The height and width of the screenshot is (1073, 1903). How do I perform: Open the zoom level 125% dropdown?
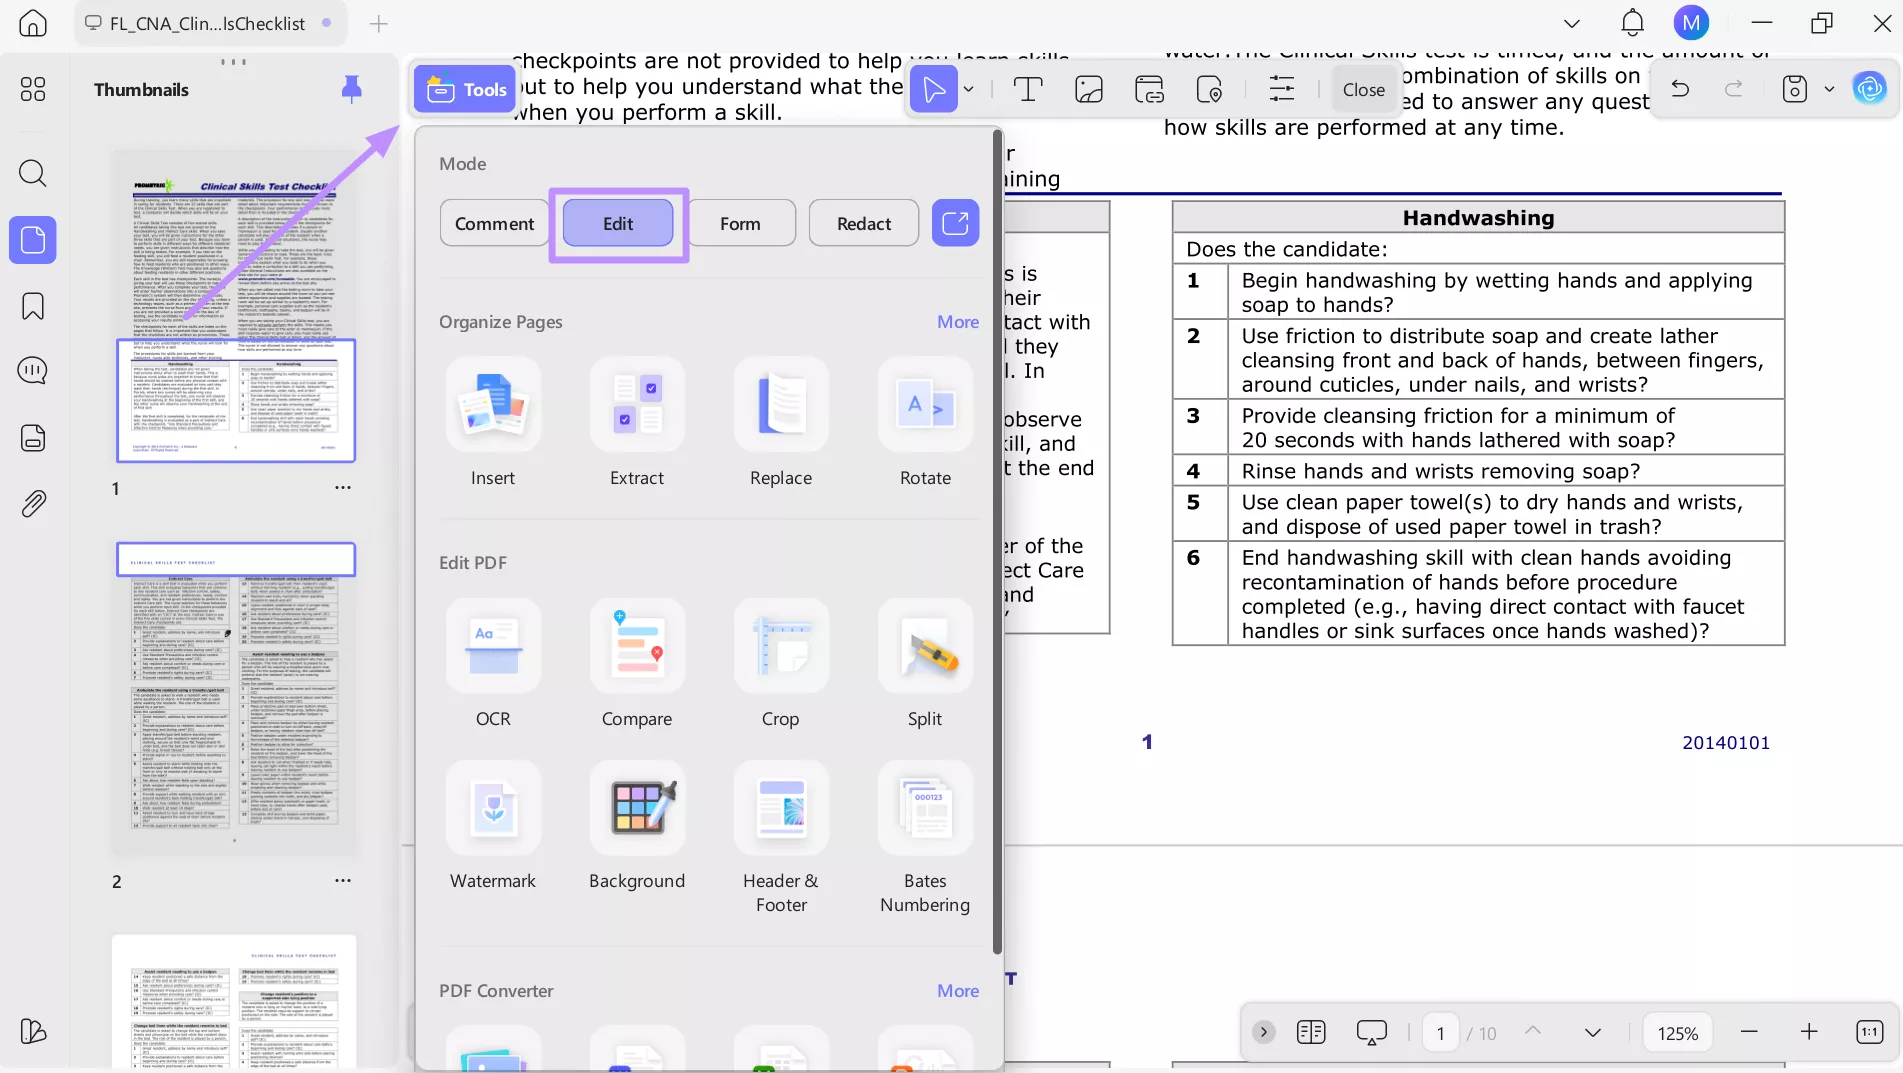point(1677,1033)
